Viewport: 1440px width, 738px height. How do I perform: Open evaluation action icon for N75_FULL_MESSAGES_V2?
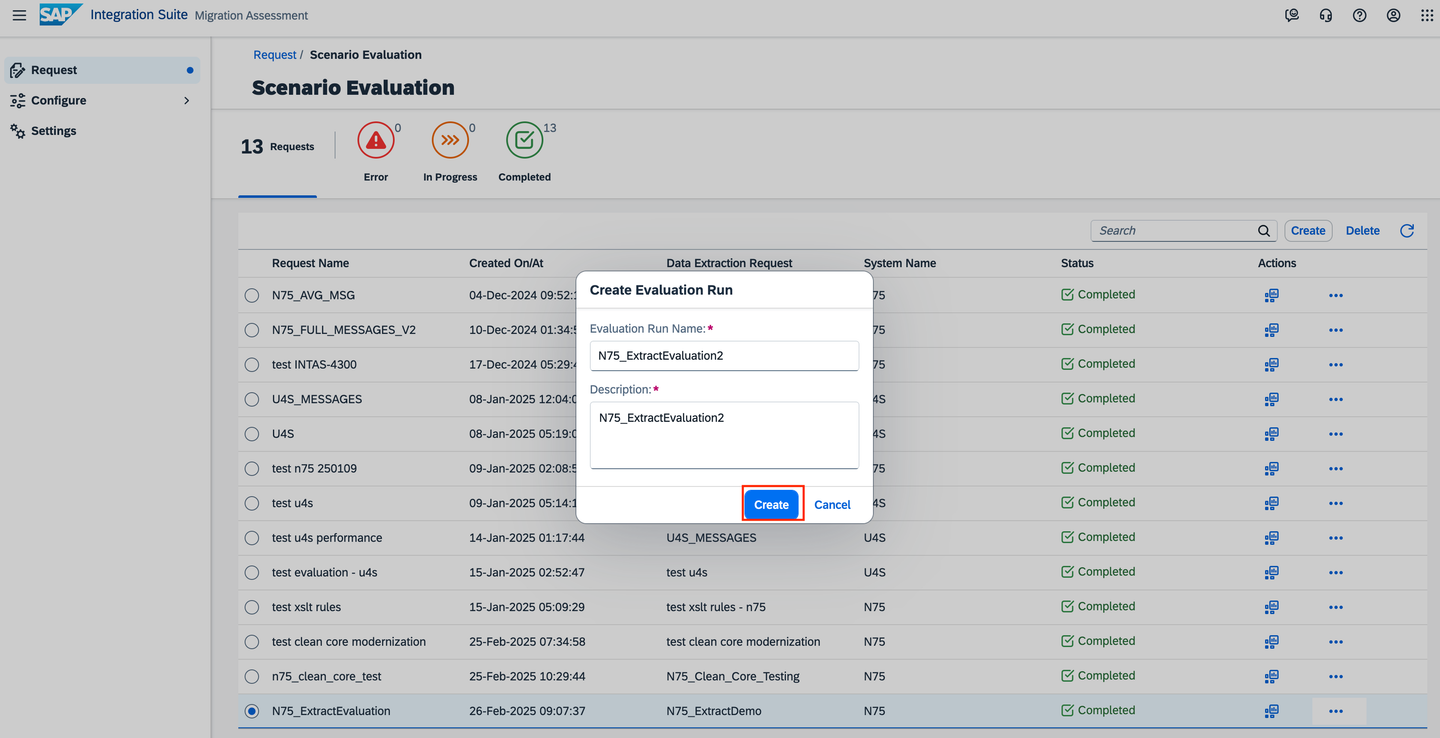click(1271, 330)
